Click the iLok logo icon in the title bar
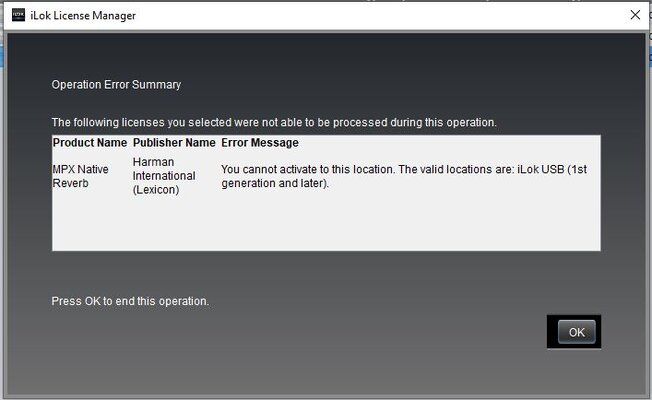The width and height of the screenshot is (652, 400). pyautogui.click(x=18, y=15)
